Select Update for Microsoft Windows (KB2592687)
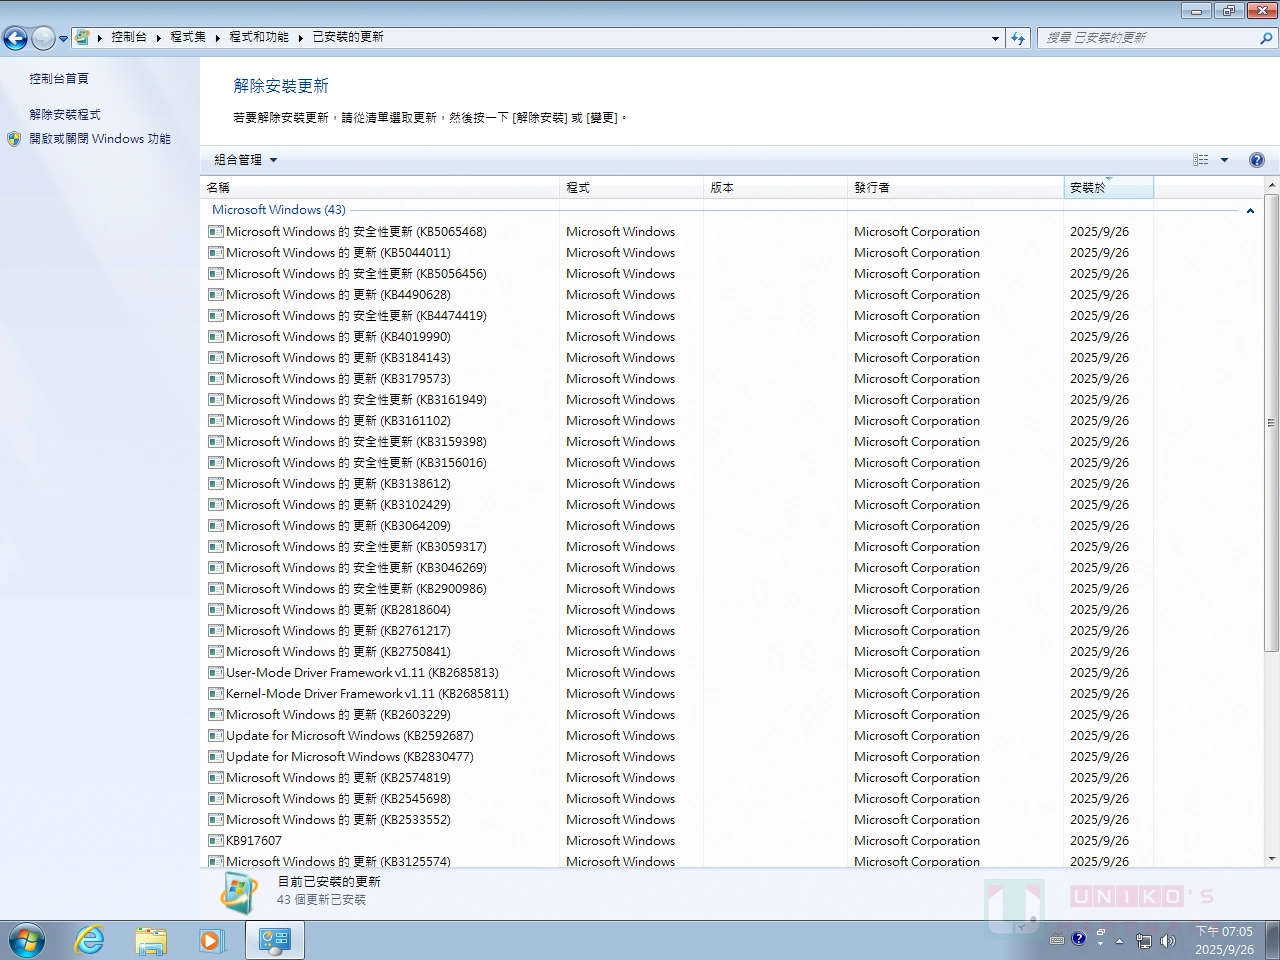Screen dimensions: 1280x960 [678, 736]
